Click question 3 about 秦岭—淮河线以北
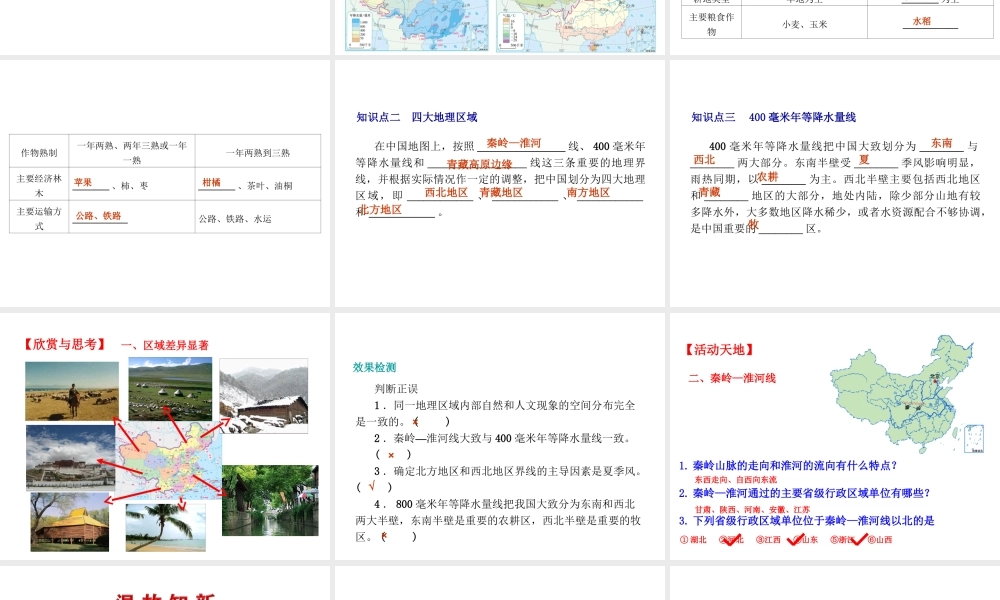Screen dimensions: 1000x600 pos(807,520)
